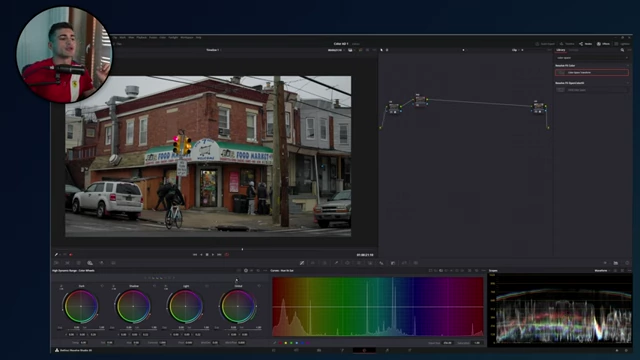
Task: Toggle loop playback
Action: tap(227, 255)
